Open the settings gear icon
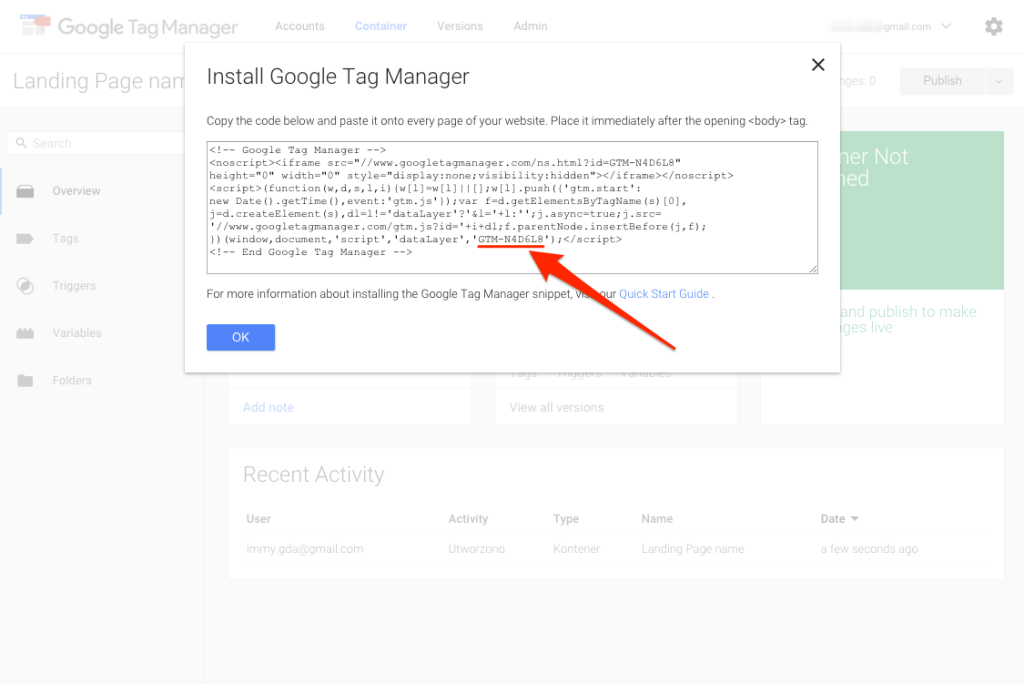This screenshot has width=1024, height=684. coord(993,27)
